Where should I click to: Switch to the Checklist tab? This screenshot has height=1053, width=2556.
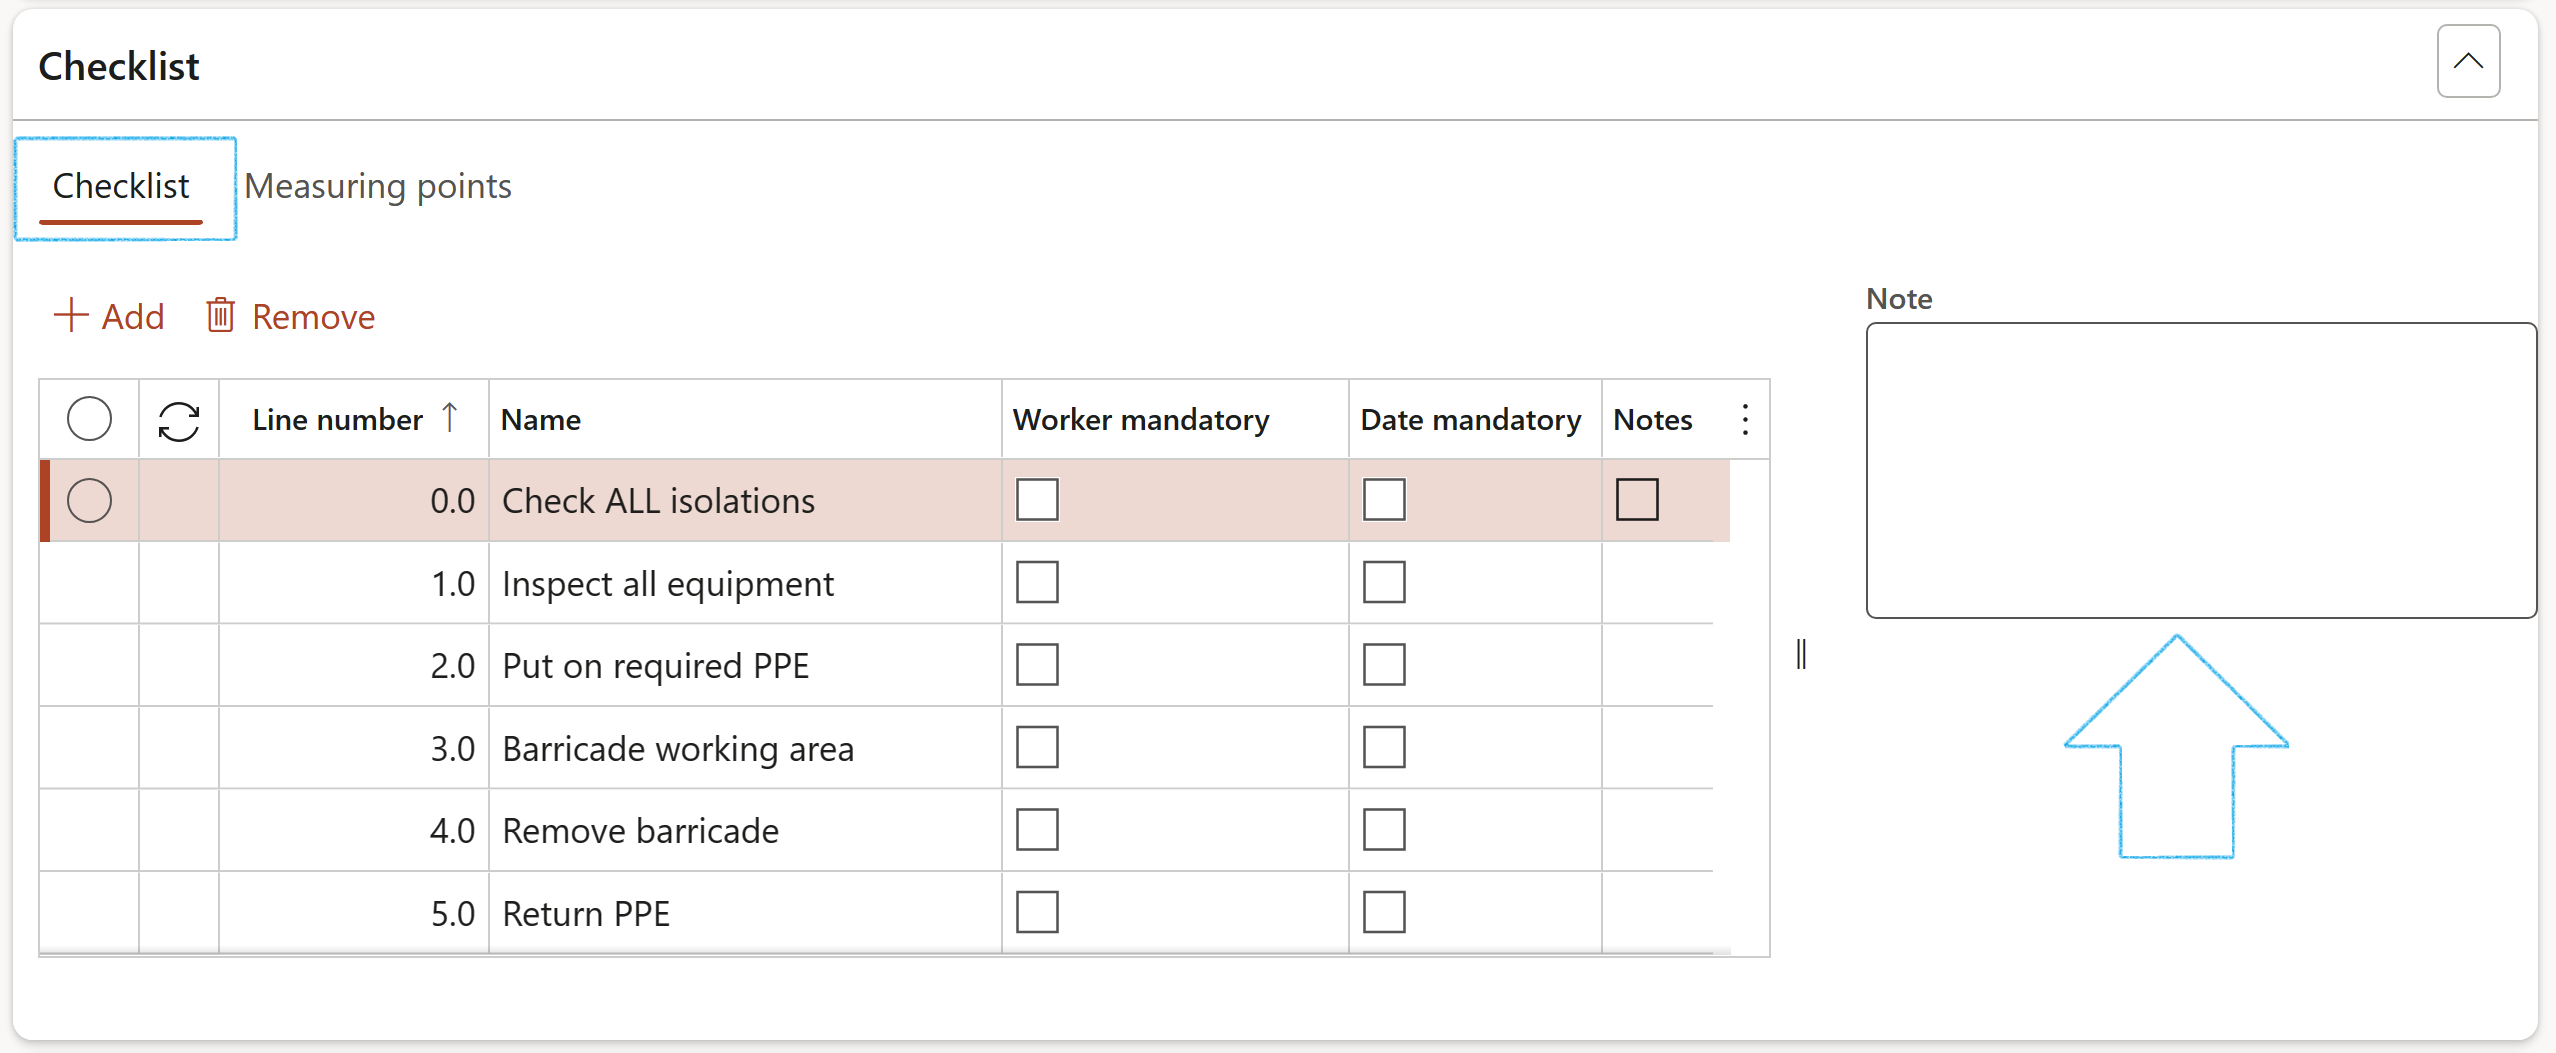[x=121, y=186]
